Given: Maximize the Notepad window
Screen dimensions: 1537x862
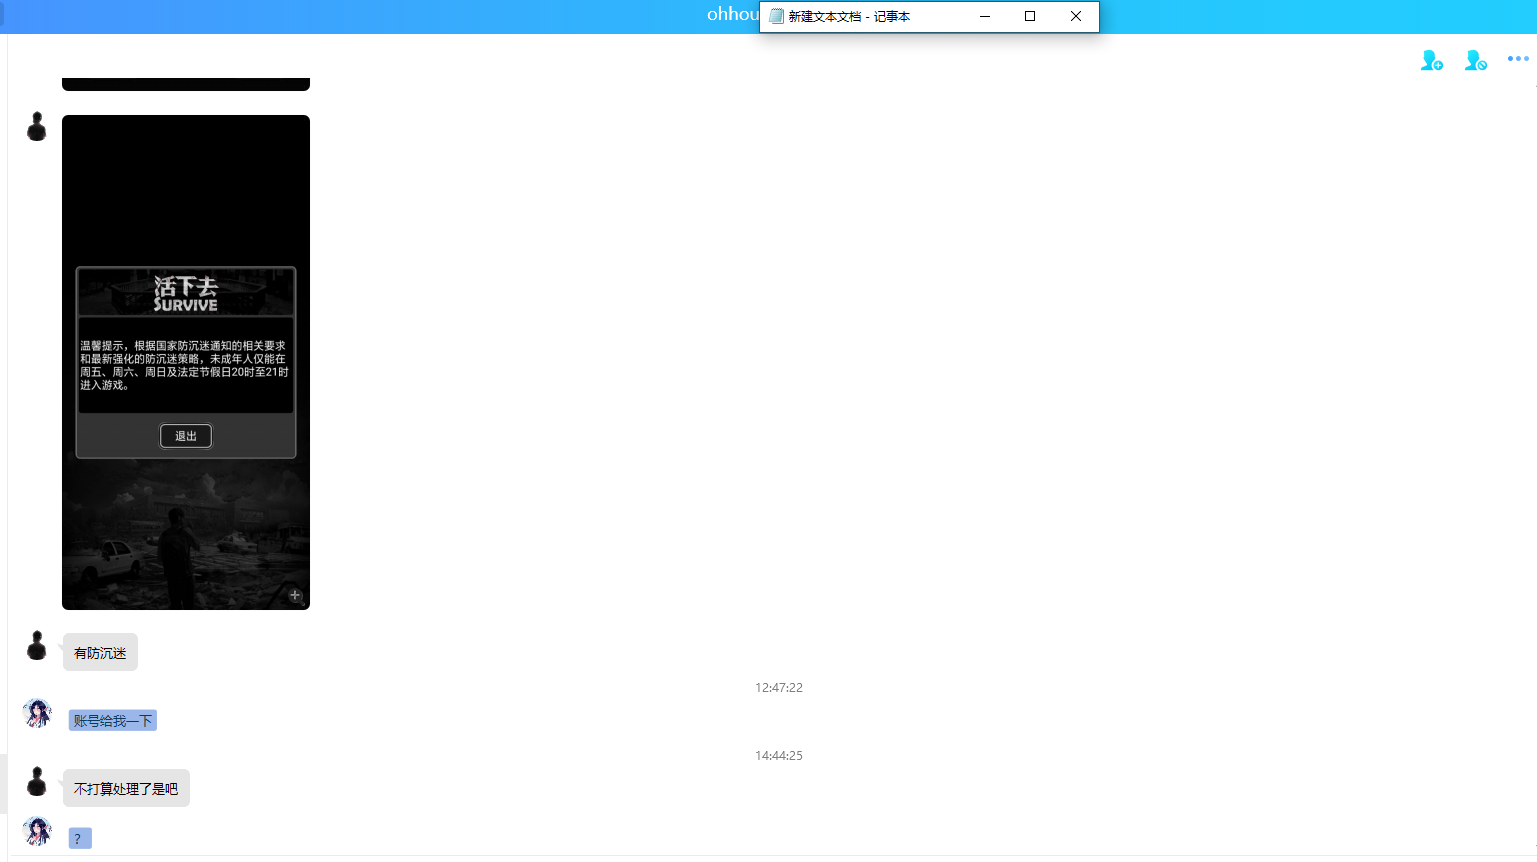Looking at the screenshot, I should [x=1030, y=16].
